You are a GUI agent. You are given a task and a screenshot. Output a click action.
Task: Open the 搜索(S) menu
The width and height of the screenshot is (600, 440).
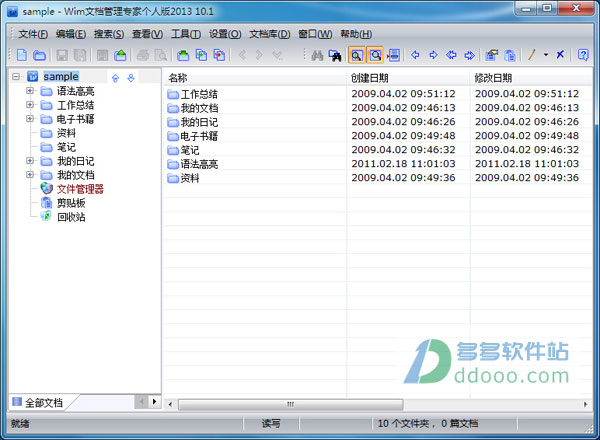pyautogui.click(x=109, y=34)
